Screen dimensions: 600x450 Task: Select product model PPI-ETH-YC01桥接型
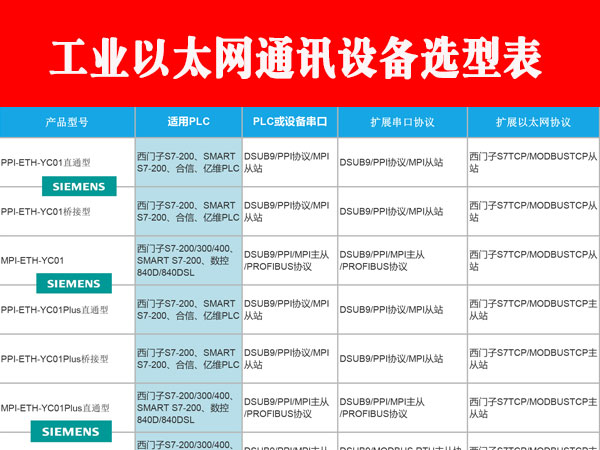coord(46,212)
